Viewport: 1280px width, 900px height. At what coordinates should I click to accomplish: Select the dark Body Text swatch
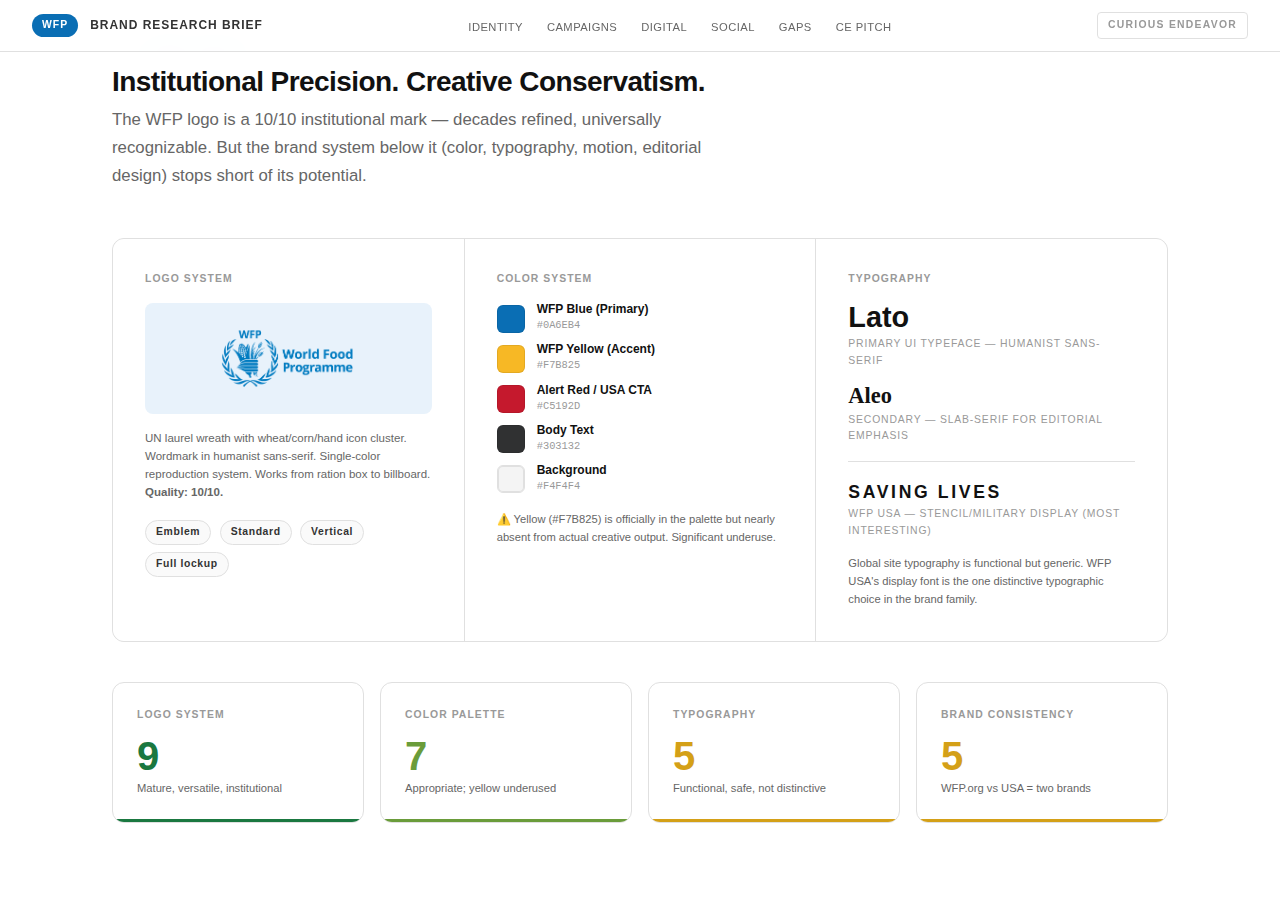(511, 439)
